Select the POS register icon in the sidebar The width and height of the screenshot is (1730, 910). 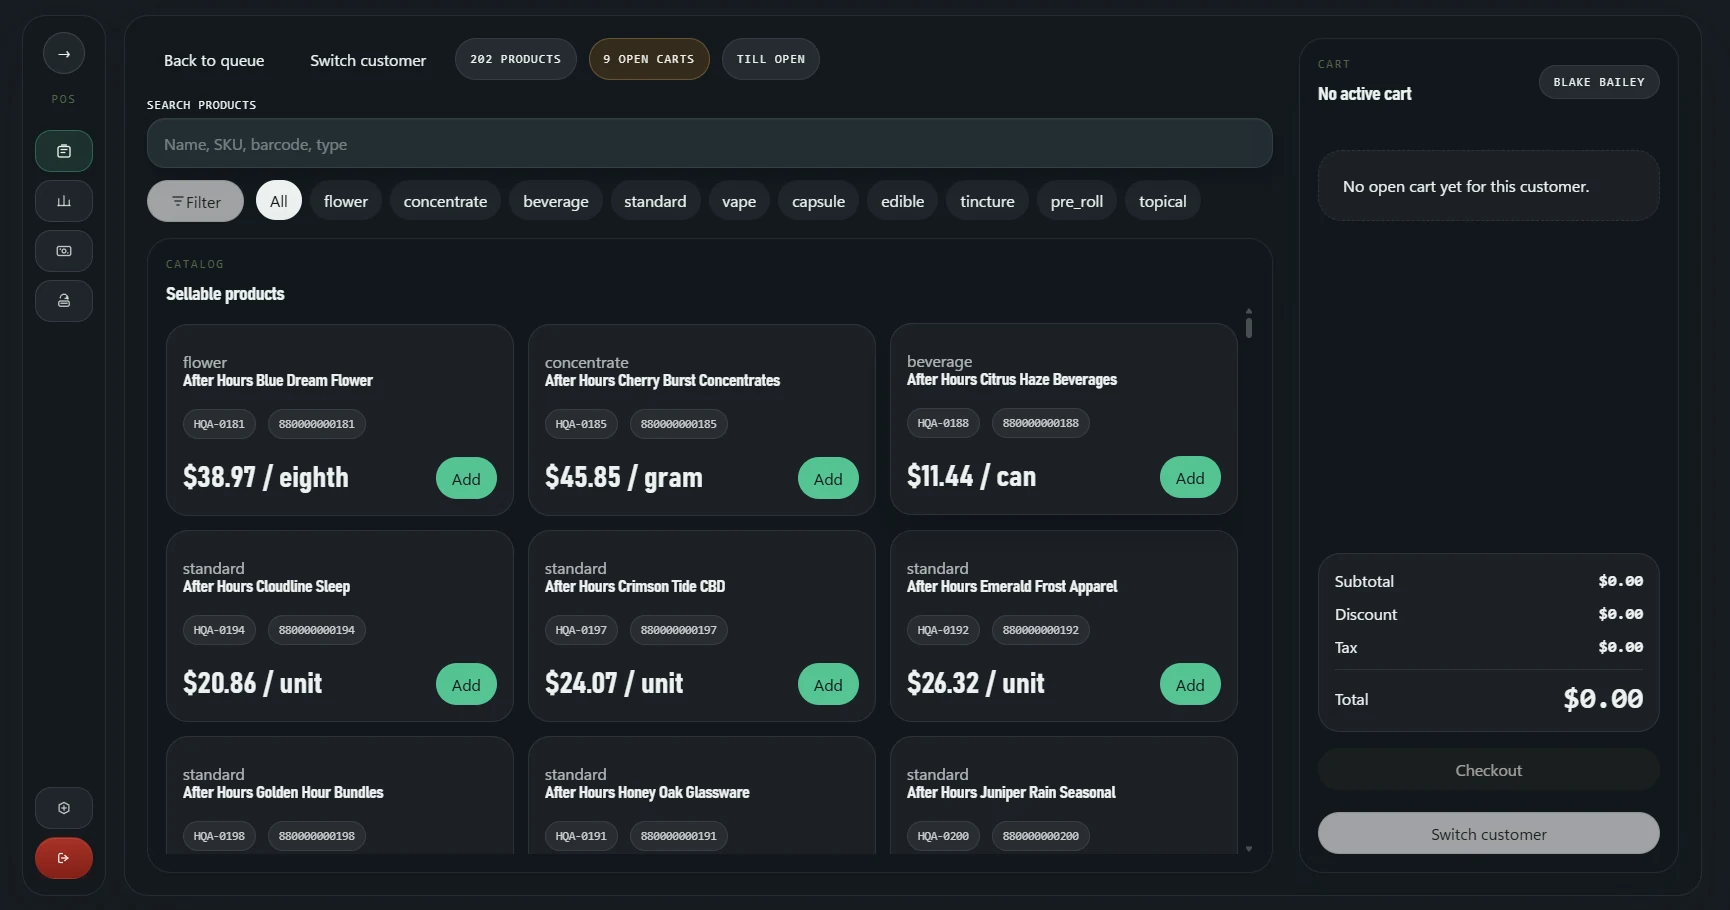(x=63, y=151)
